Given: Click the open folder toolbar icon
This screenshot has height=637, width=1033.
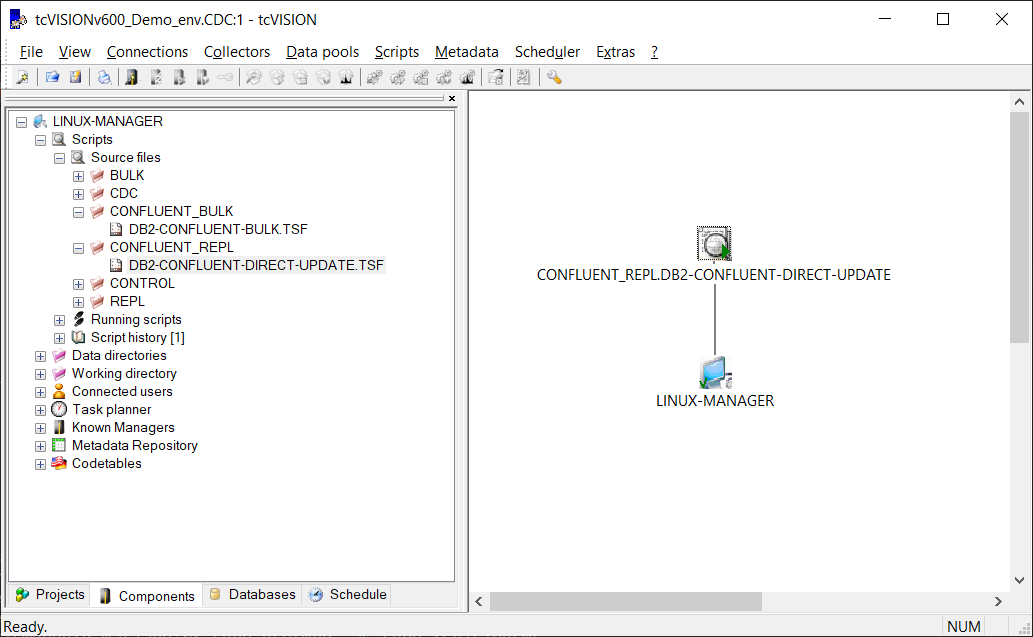Looking at the screenshot, I should coord(53,78).
